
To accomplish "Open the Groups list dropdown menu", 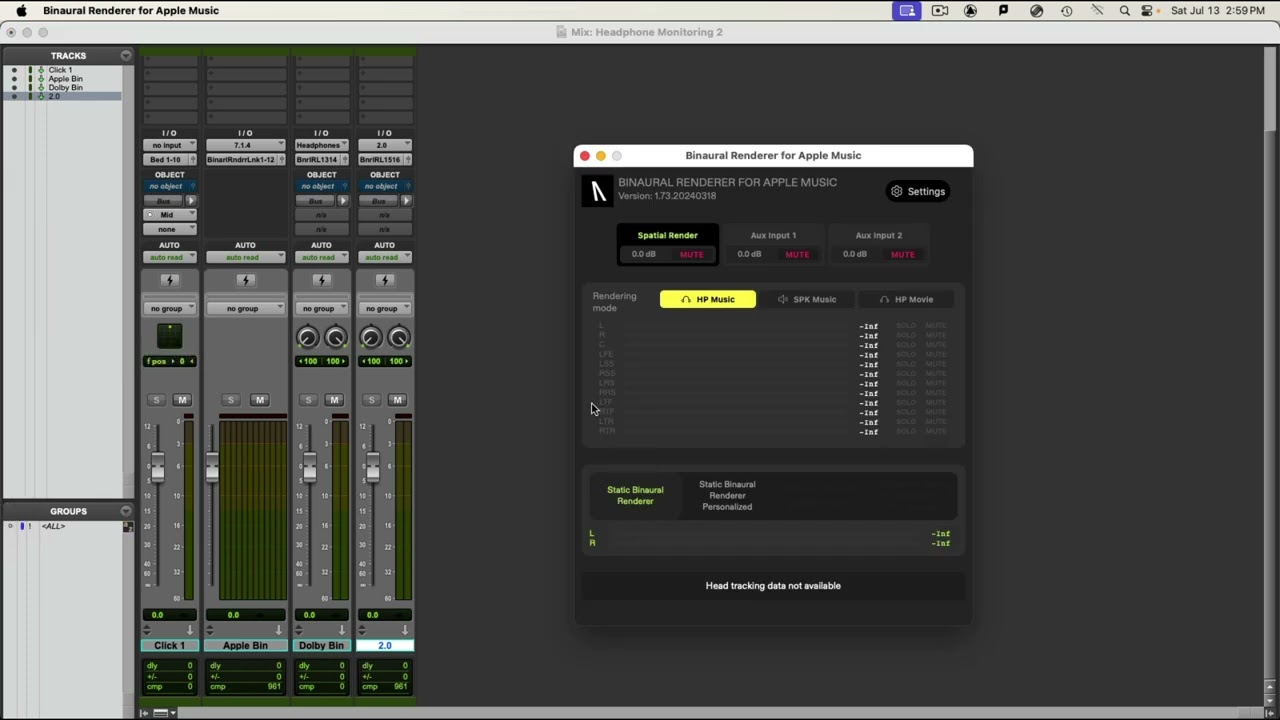I will point(126,511).
